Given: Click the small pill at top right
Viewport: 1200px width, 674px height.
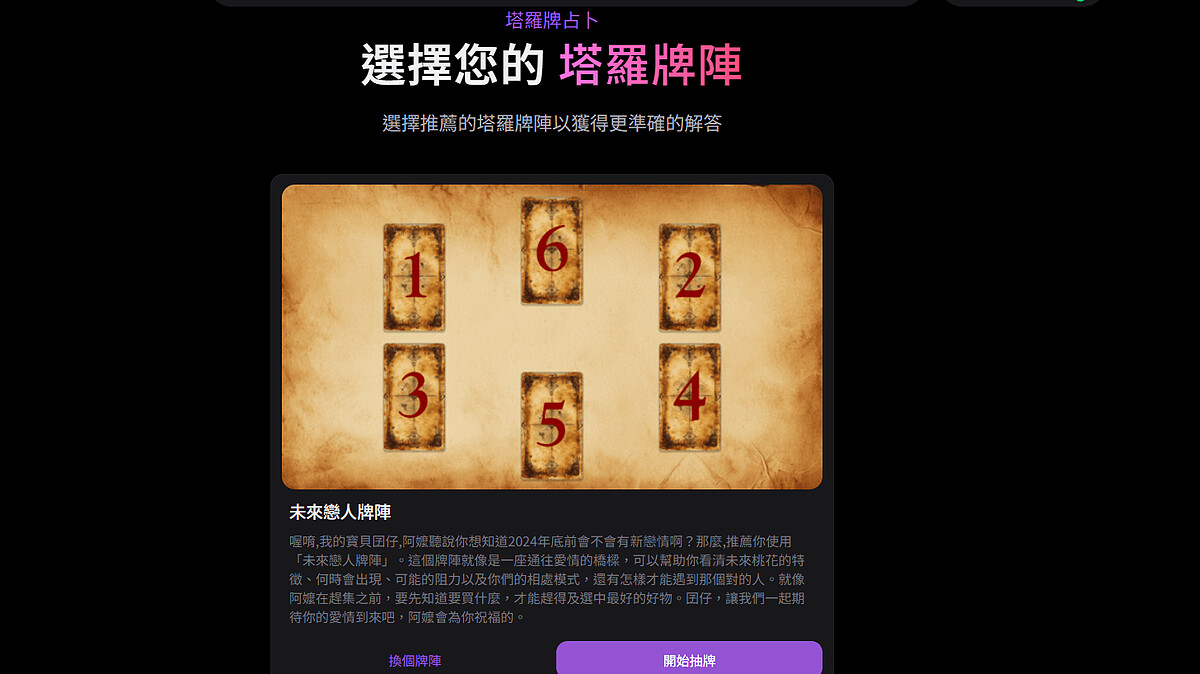Looking at the screenshot, I should pyautogui.click(x=1023, y=3).
